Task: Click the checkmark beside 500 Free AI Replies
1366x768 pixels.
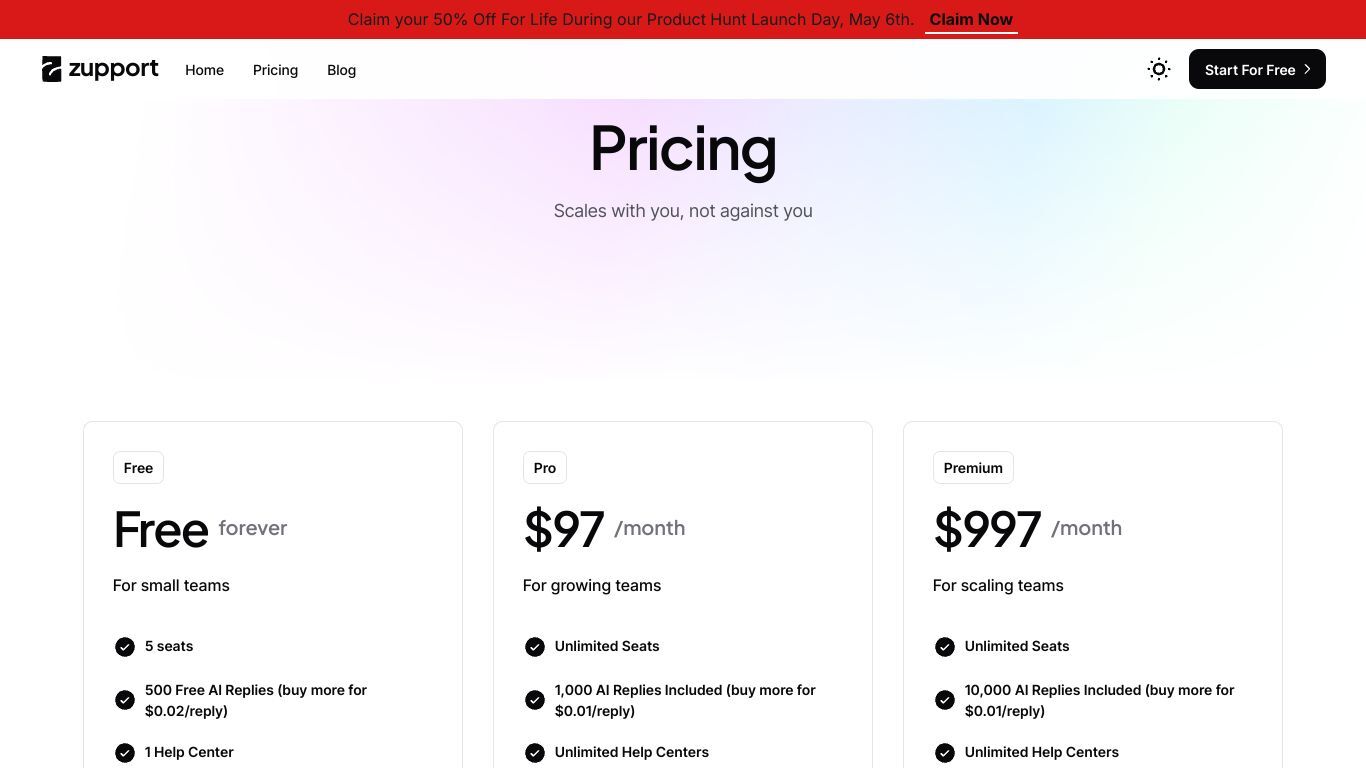Action: coord(125,700)
